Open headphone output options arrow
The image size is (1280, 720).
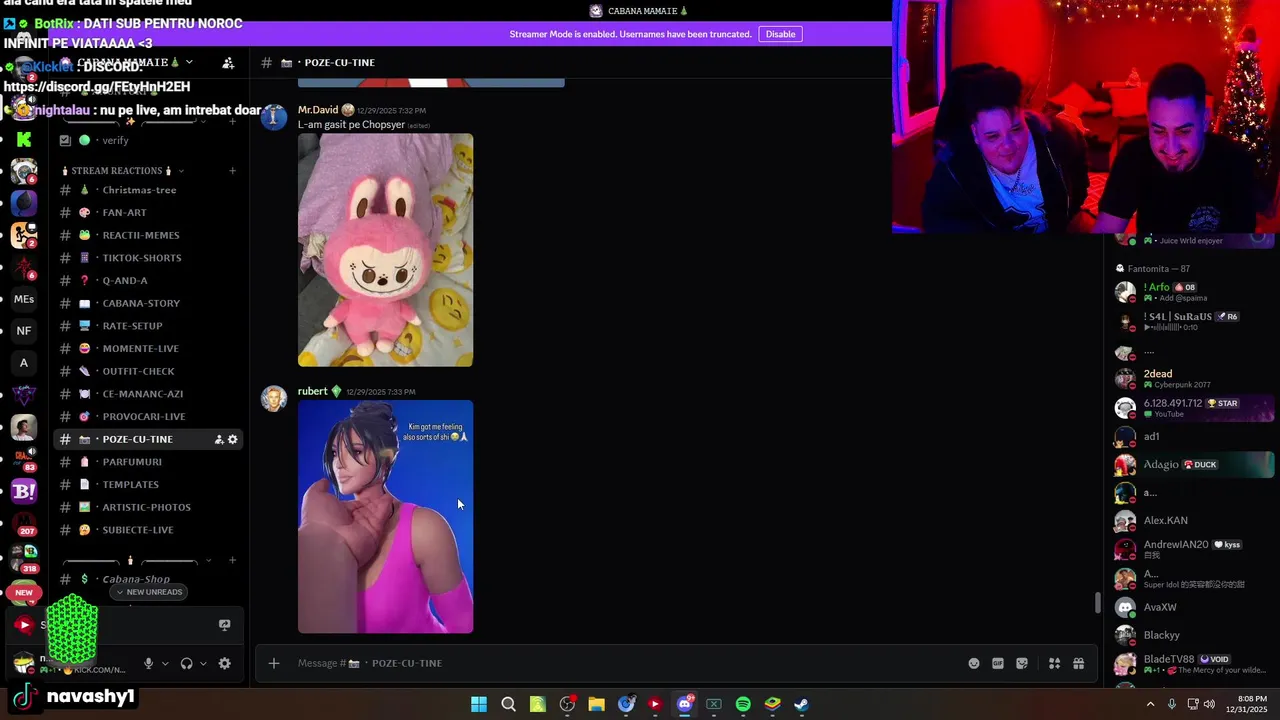203,663
